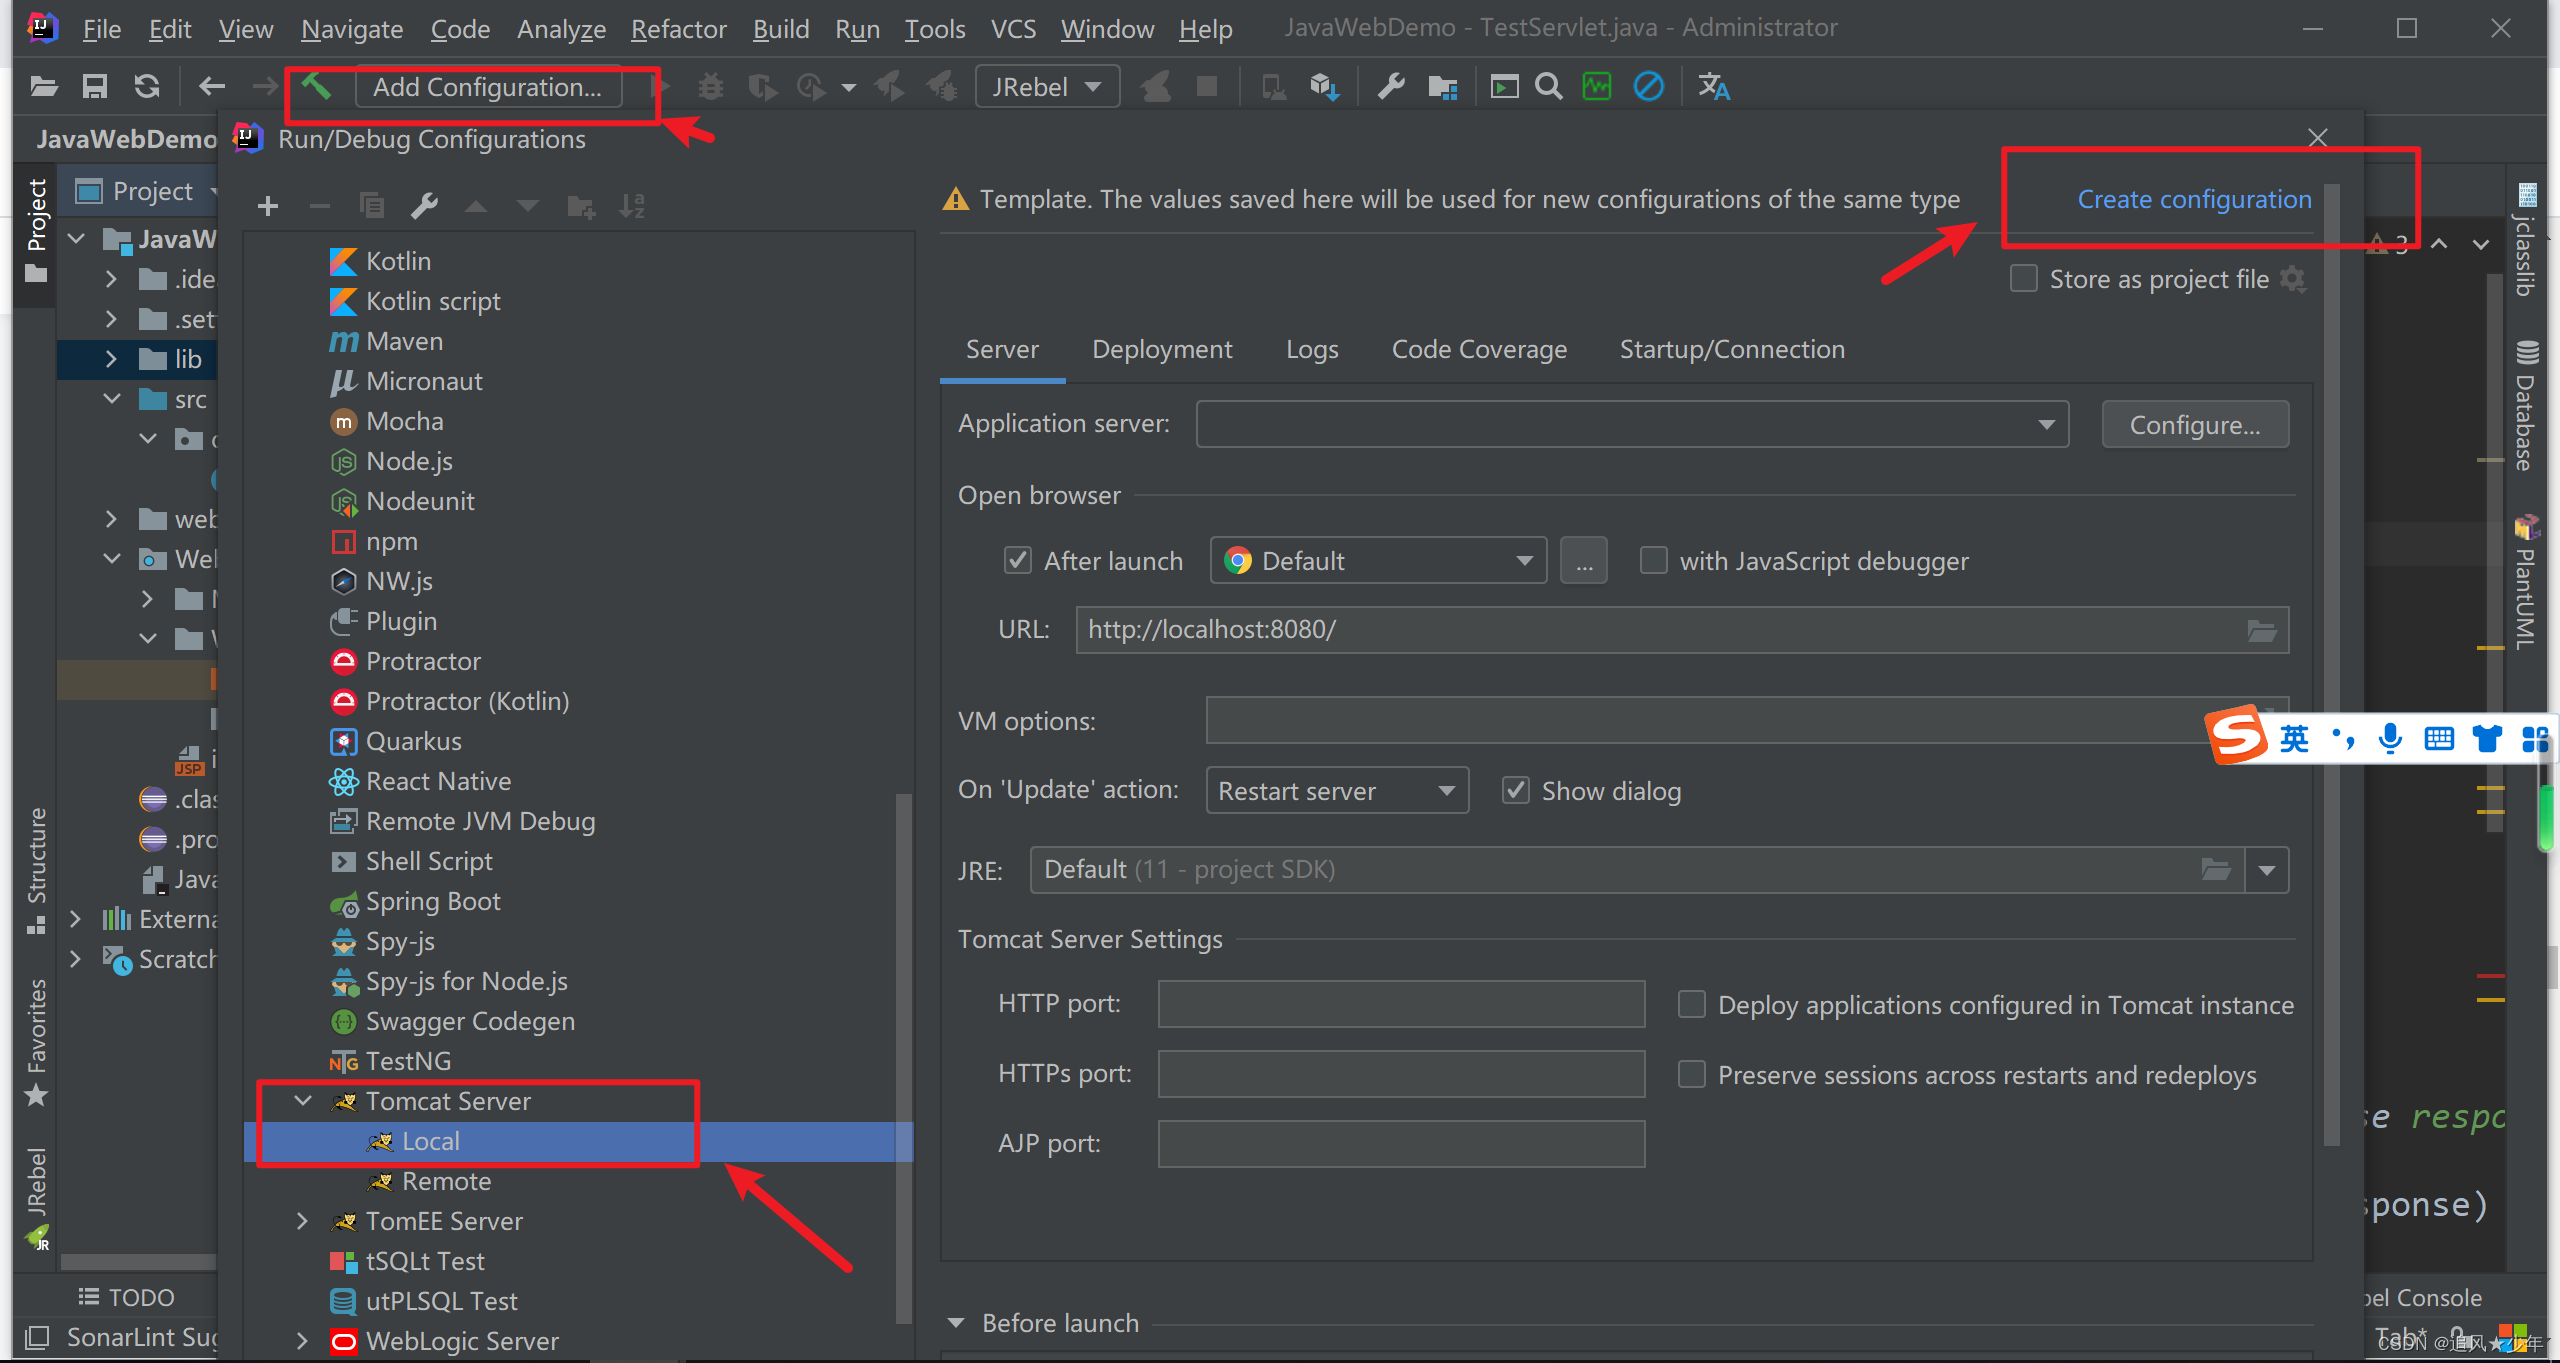This screenshot has height=1363, width=2560.
Task: Click the browser ellipsis button
Action: point(1584,561)
